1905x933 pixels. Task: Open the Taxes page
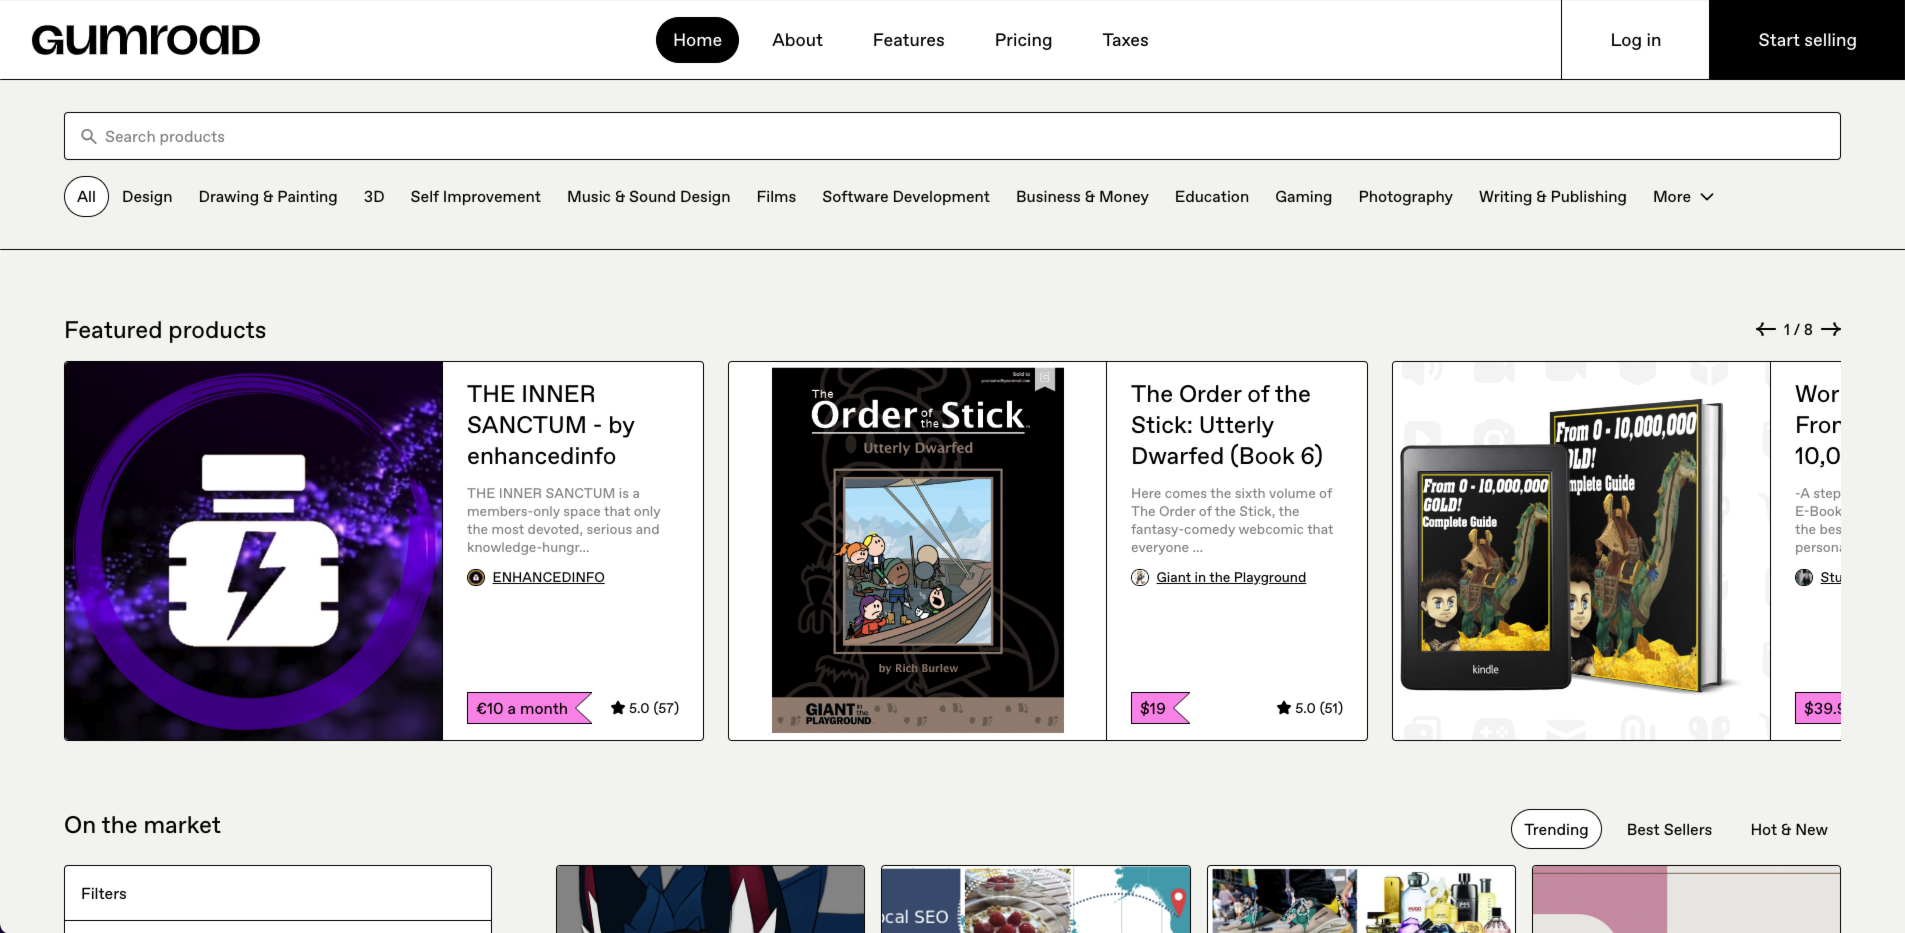coord(1125,40)
